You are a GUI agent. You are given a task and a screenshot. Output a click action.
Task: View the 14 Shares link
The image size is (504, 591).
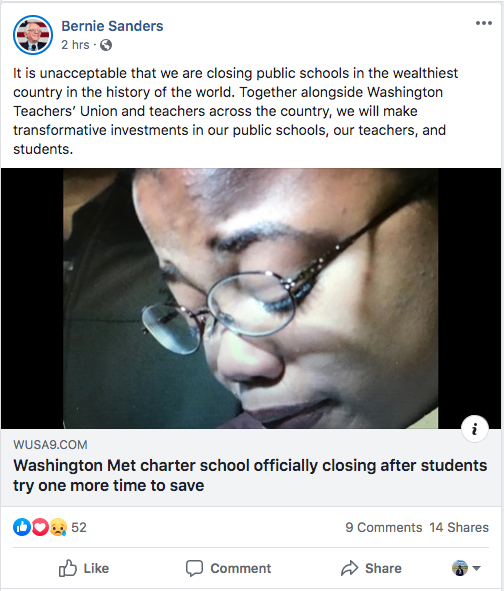(459, 527)
